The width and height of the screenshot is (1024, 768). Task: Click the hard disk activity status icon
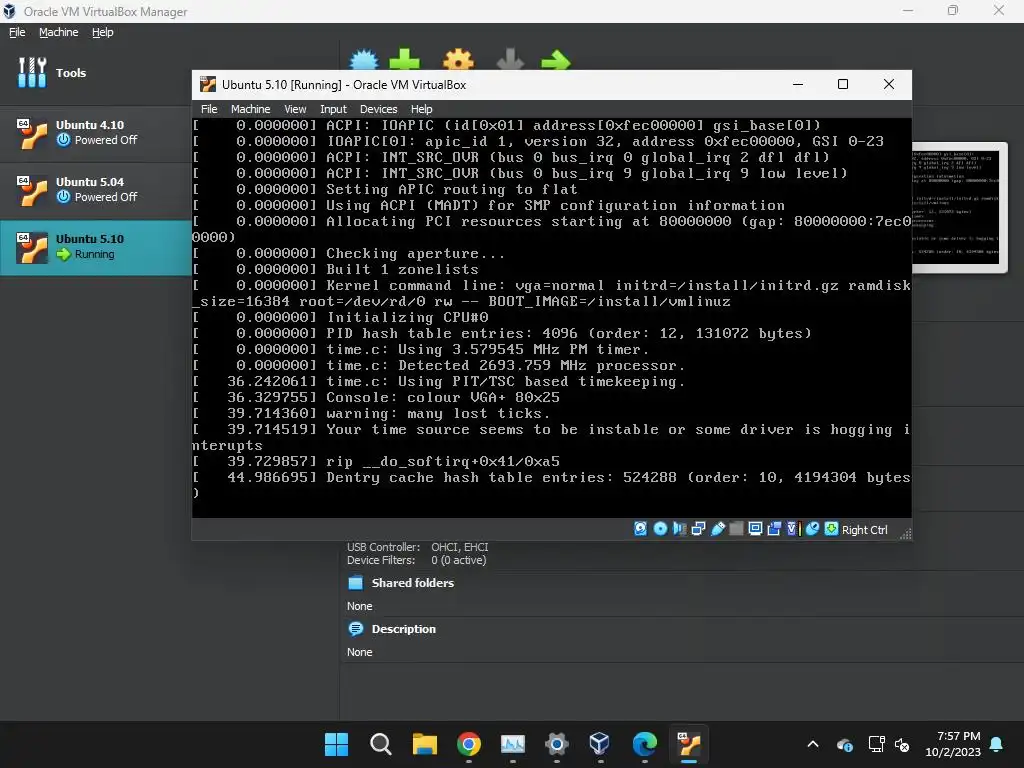(x=641, y=529)
